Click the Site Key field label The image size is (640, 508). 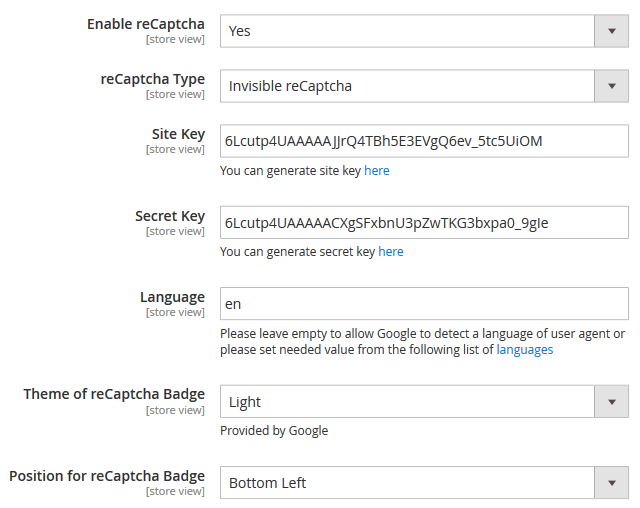point(178,134)
